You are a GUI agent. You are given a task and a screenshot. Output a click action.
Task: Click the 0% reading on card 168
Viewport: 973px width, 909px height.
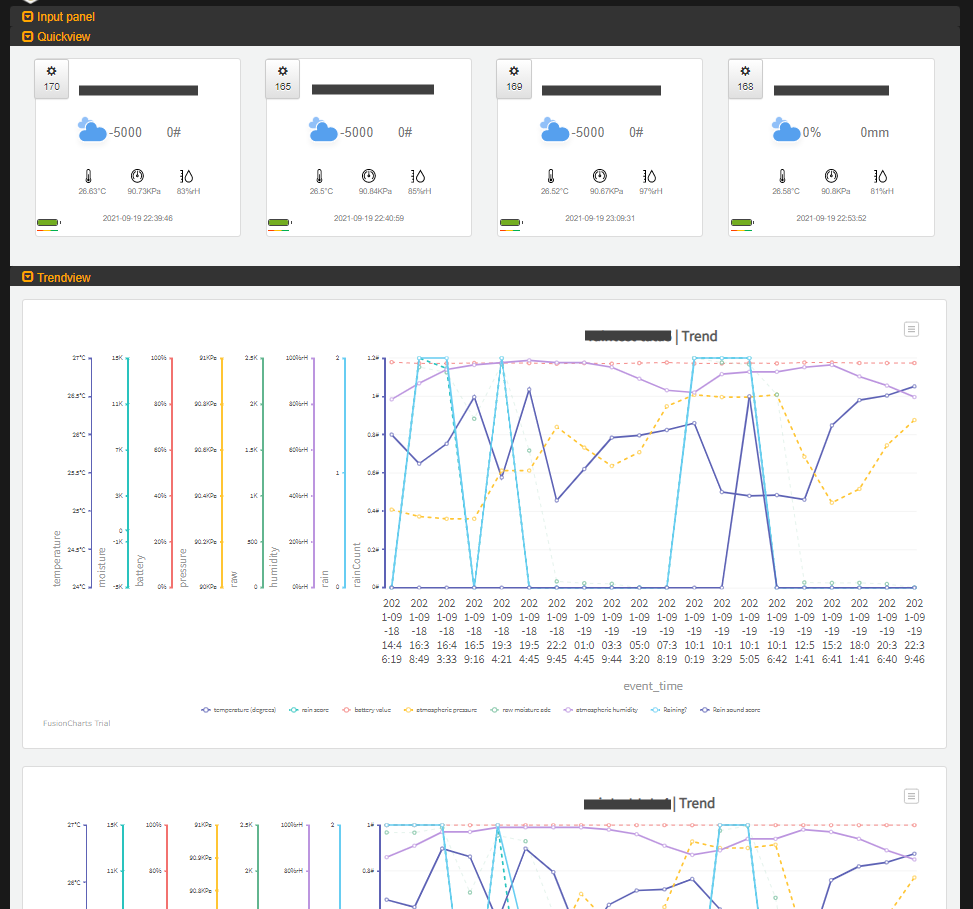coord(812,132)
